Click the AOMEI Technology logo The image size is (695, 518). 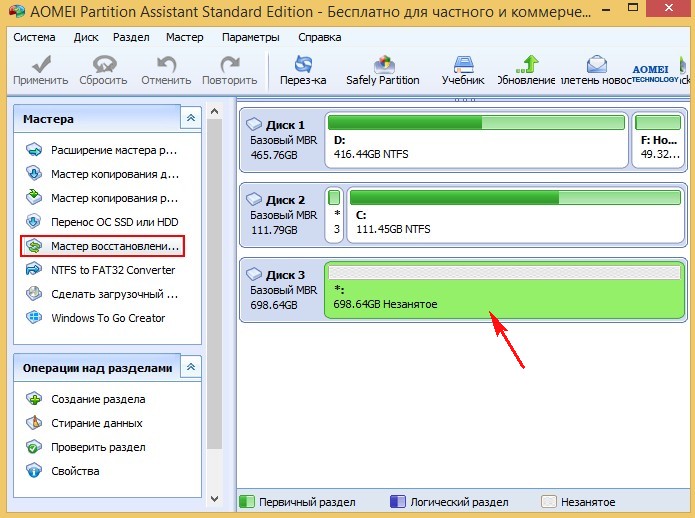tap(653, 74)
